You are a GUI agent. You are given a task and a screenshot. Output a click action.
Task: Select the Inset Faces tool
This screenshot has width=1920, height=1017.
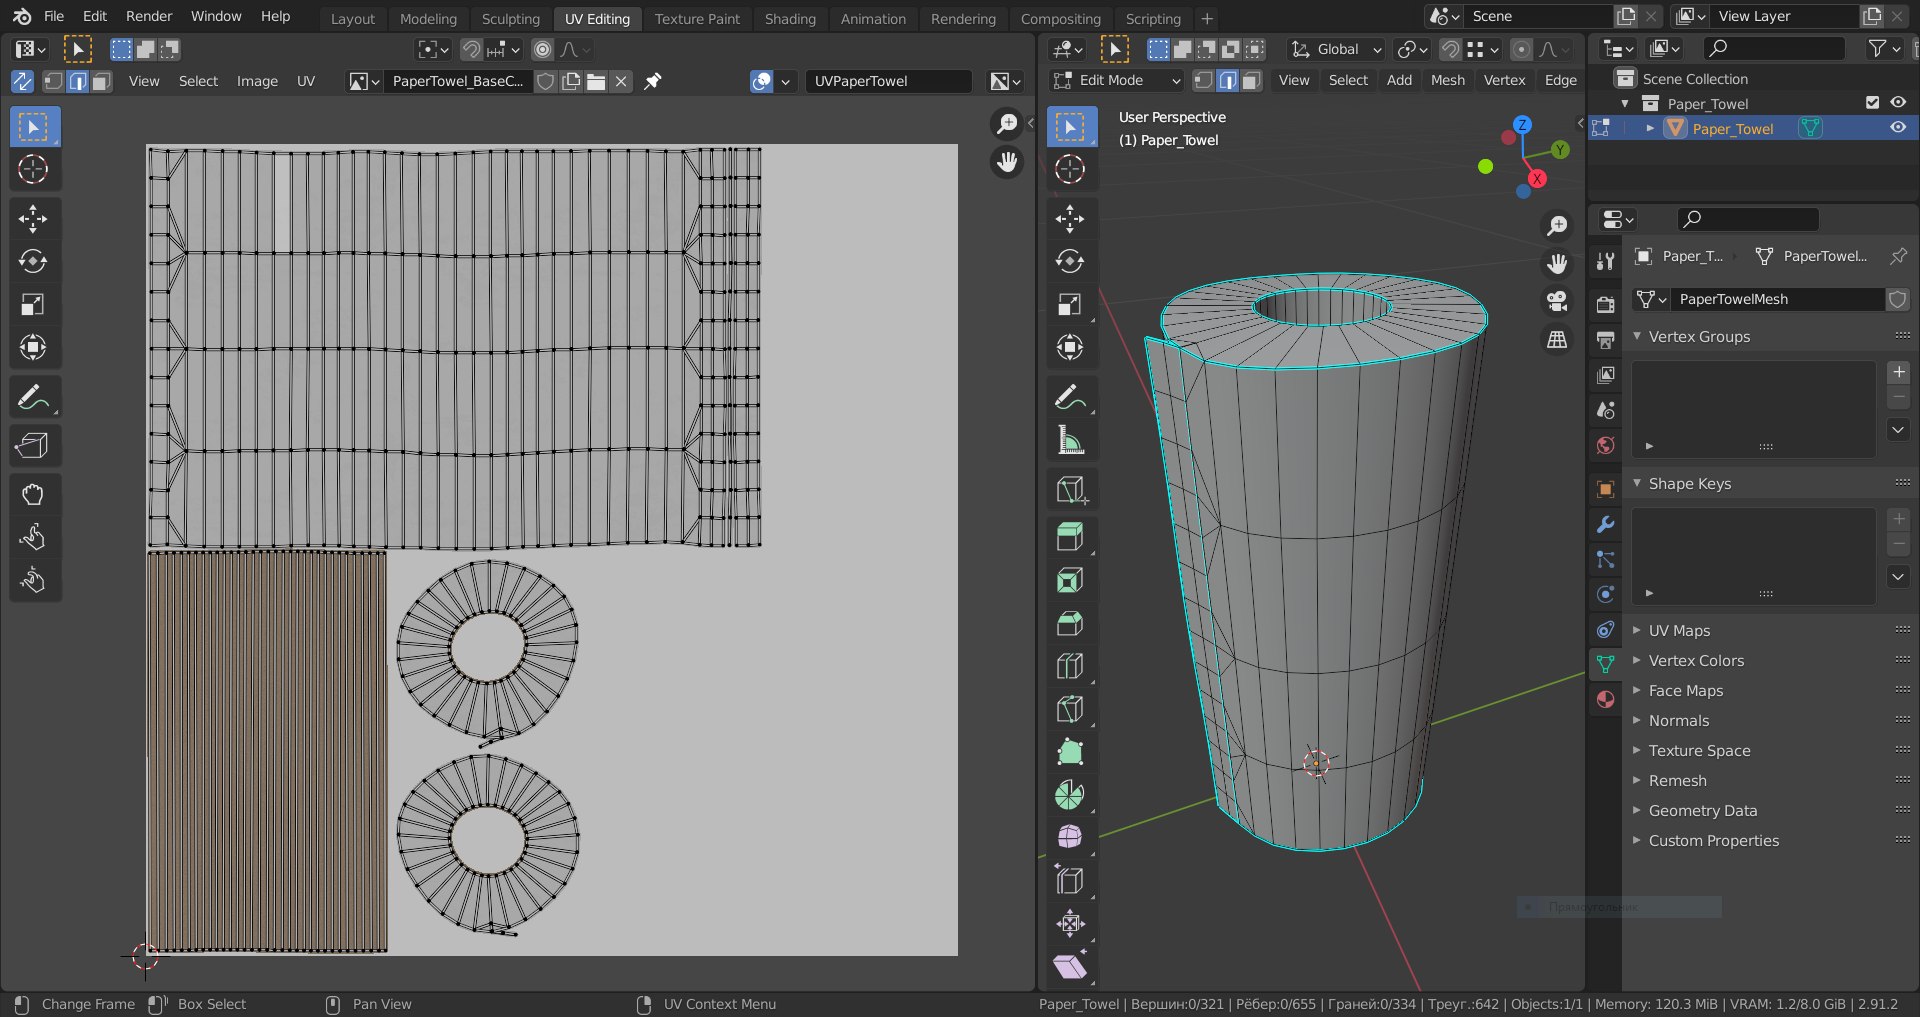coord(1070,580)
